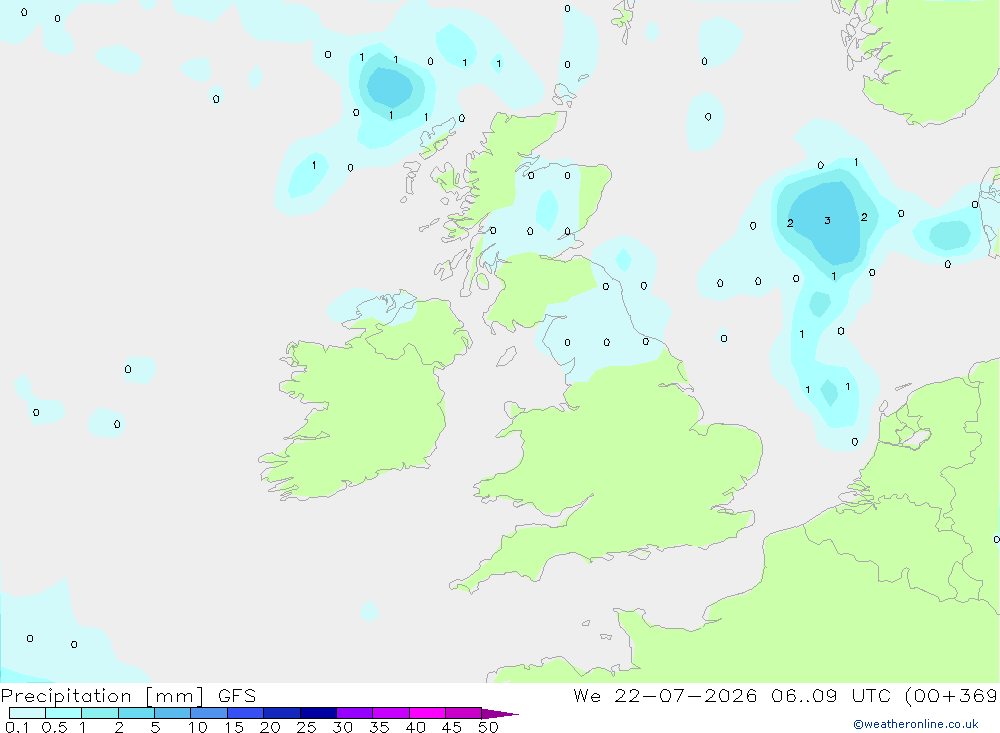Viewport: 1000px width, 733px height.
Task: Click the 40–45 mm magenta legend swatch
Action: click(427, 713)
